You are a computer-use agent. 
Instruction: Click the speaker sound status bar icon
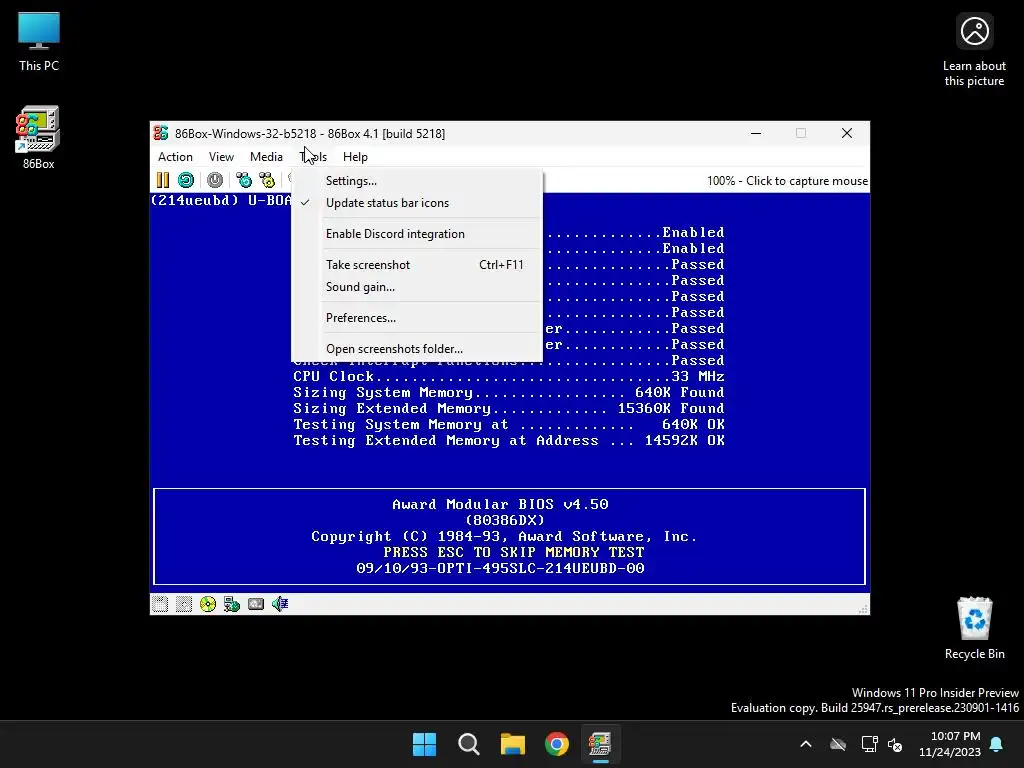[280, 604]
